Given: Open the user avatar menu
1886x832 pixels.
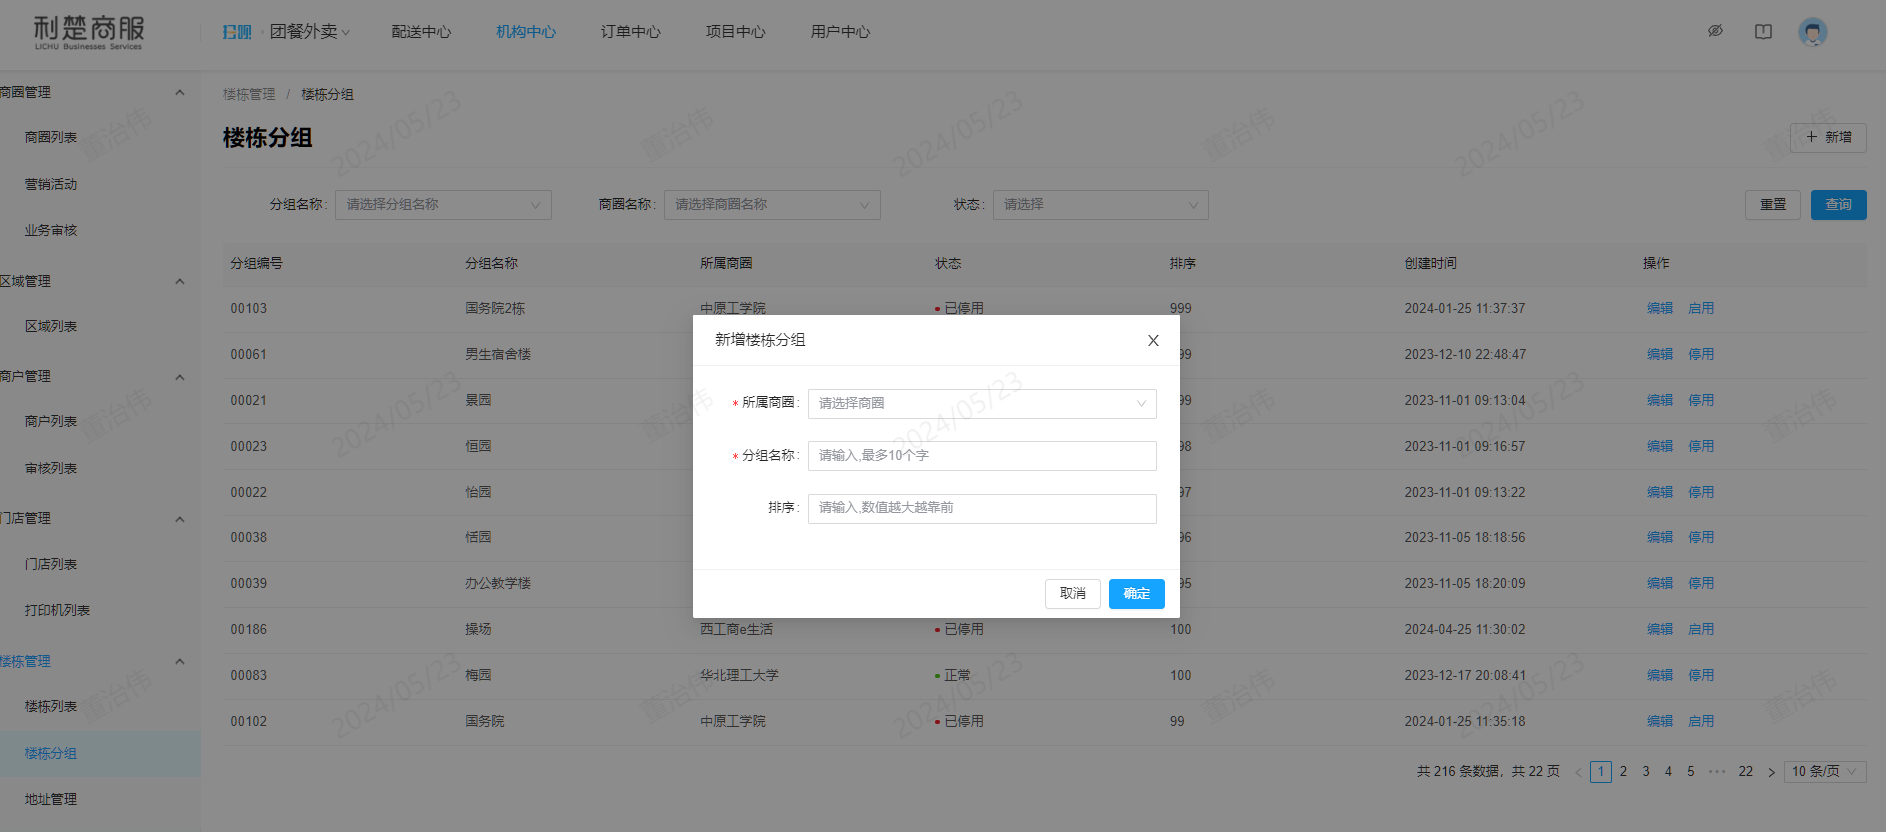Looking at the screenshot, I should [1813, 32].
